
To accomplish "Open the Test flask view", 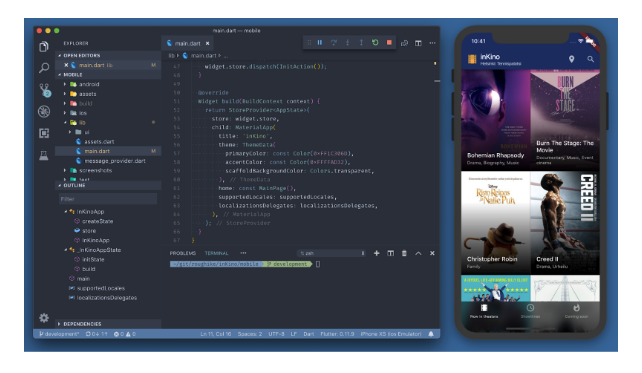I will (44, 155).
